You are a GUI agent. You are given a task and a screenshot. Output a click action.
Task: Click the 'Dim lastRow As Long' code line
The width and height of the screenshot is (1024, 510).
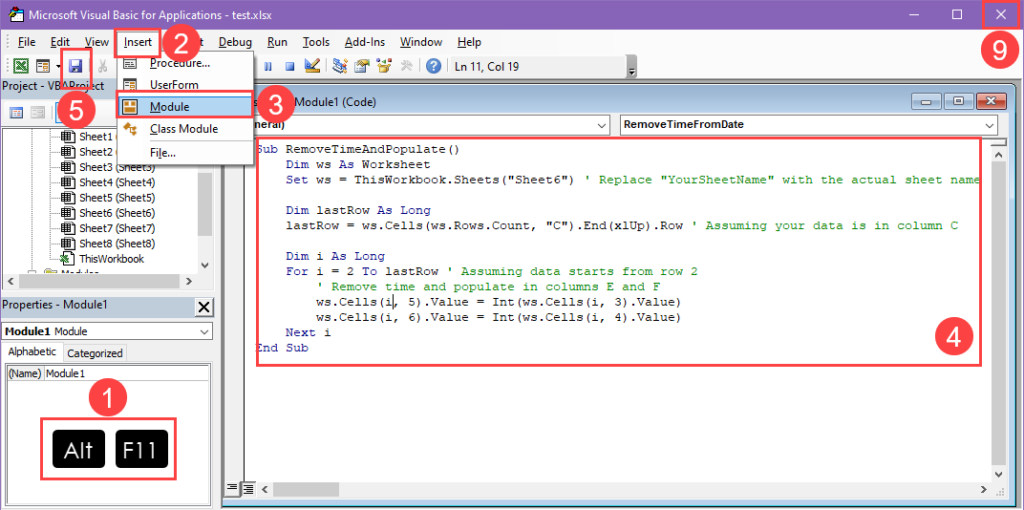[358, 210]
